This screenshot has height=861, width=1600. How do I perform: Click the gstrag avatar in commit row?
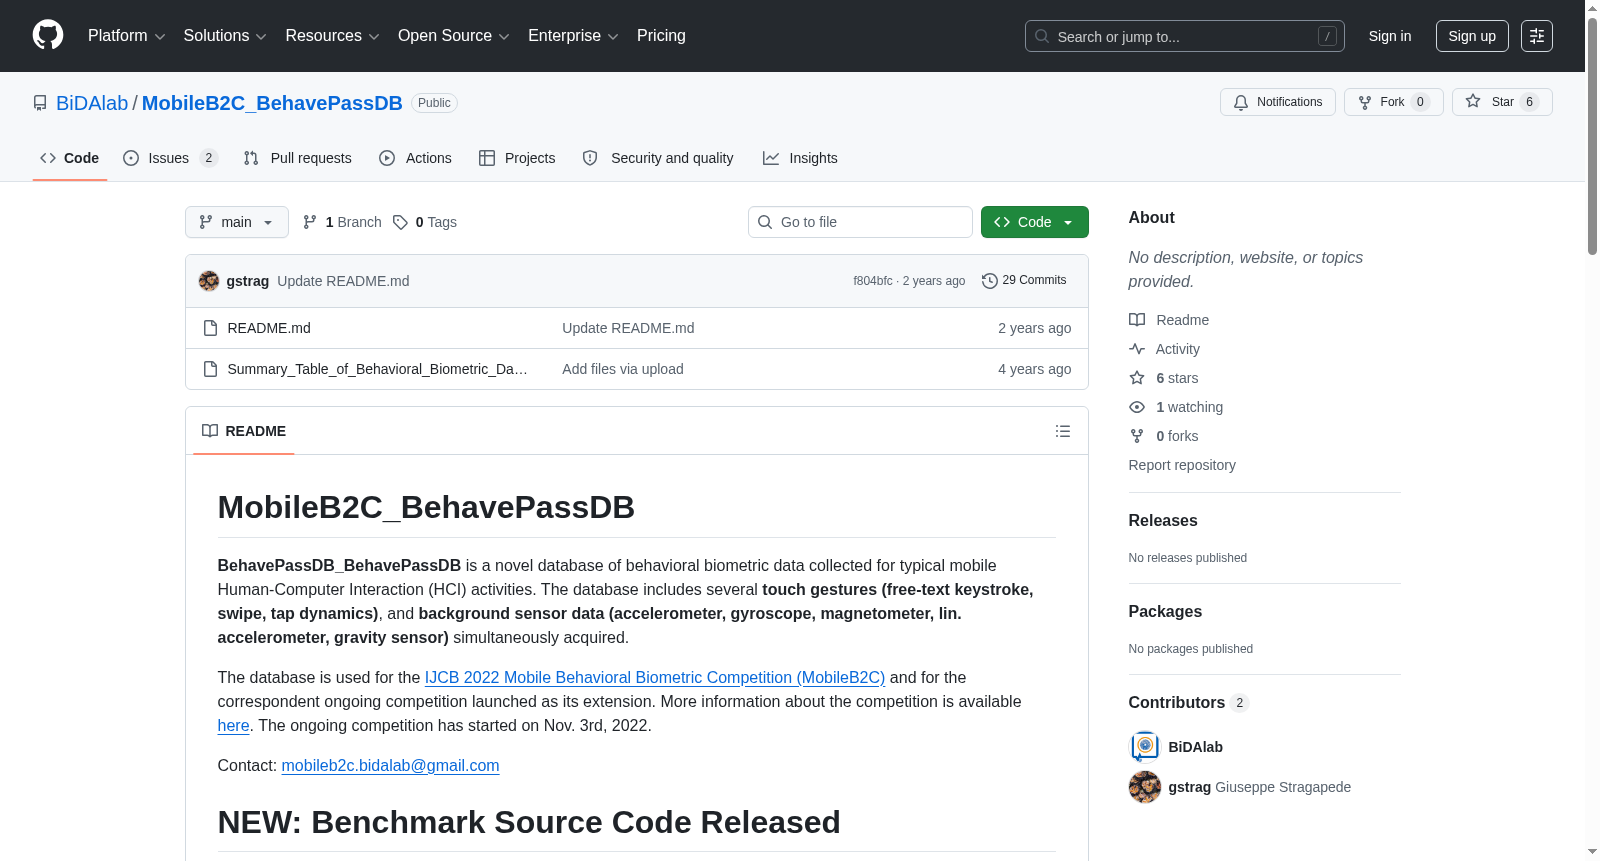[209, 281]
